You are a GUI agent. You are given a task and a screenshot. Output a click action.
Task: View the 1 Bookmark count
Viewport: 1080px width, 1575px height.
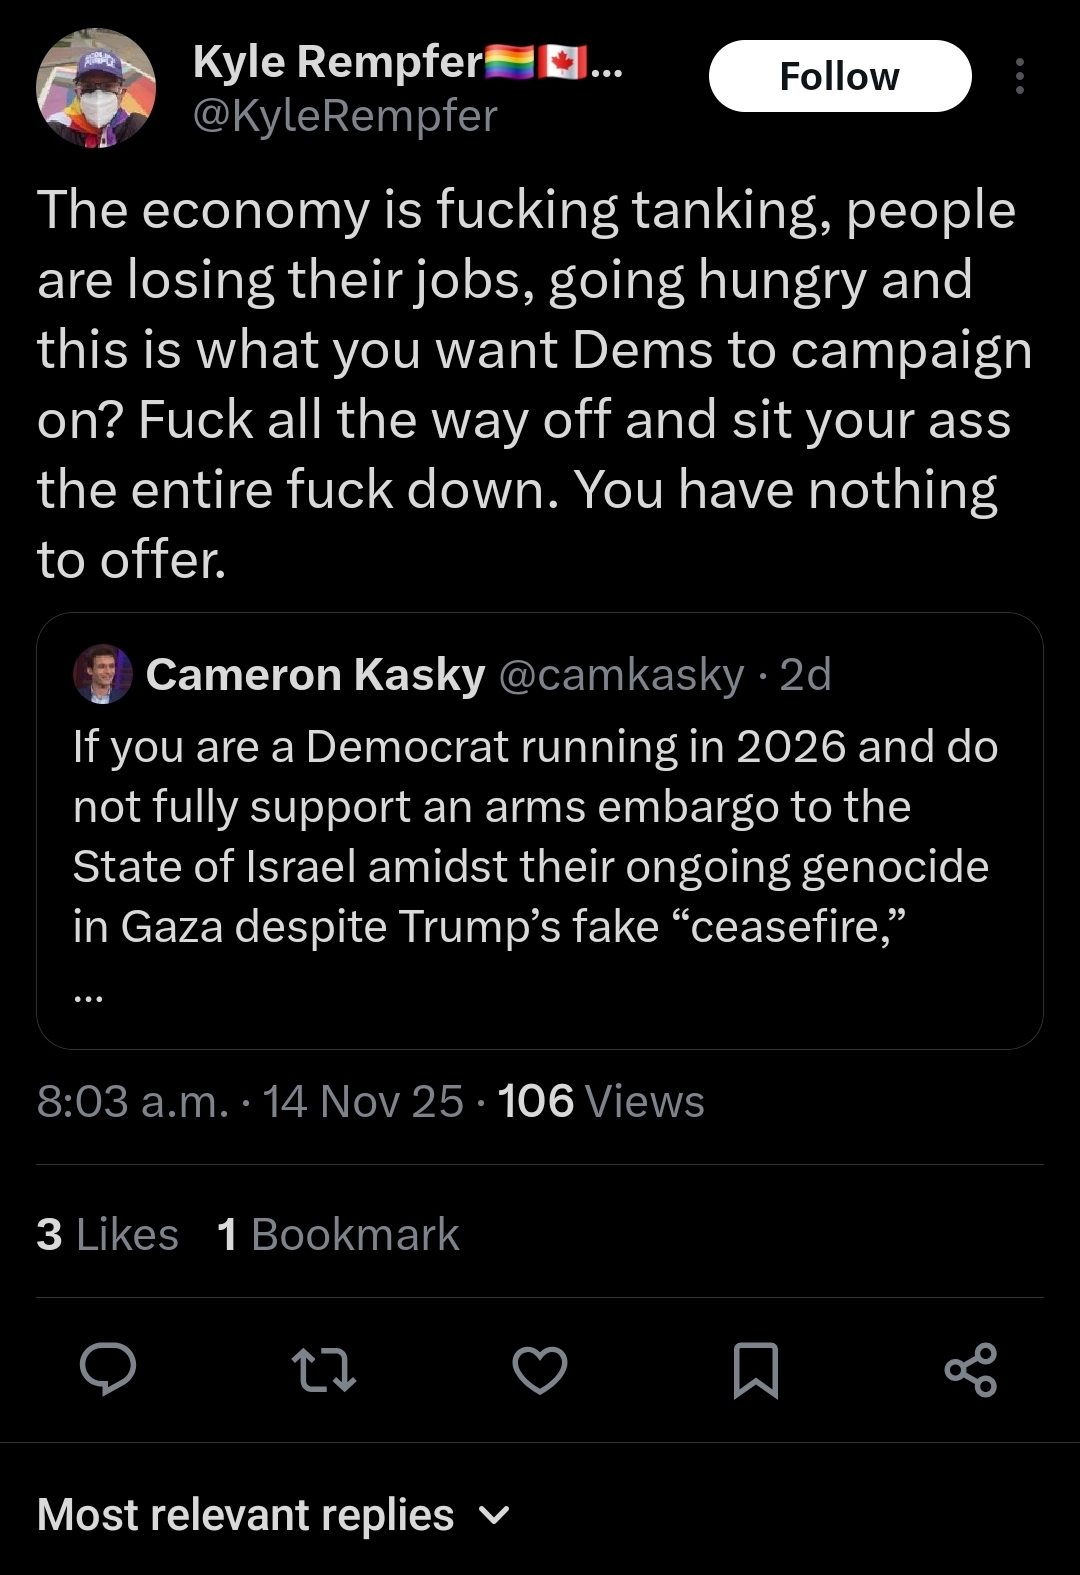[338, 1234]
